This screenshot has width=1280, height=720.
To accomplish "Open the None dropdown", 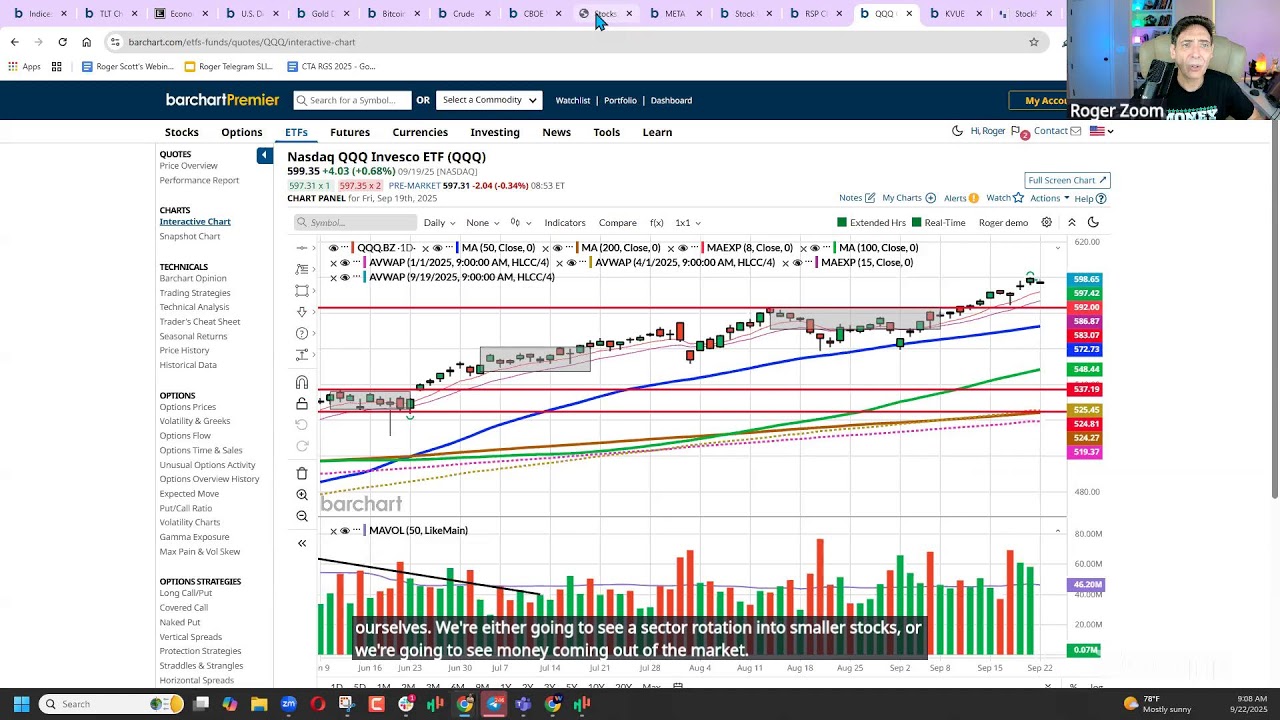I will pyautogui.click(x=482, y=223).
